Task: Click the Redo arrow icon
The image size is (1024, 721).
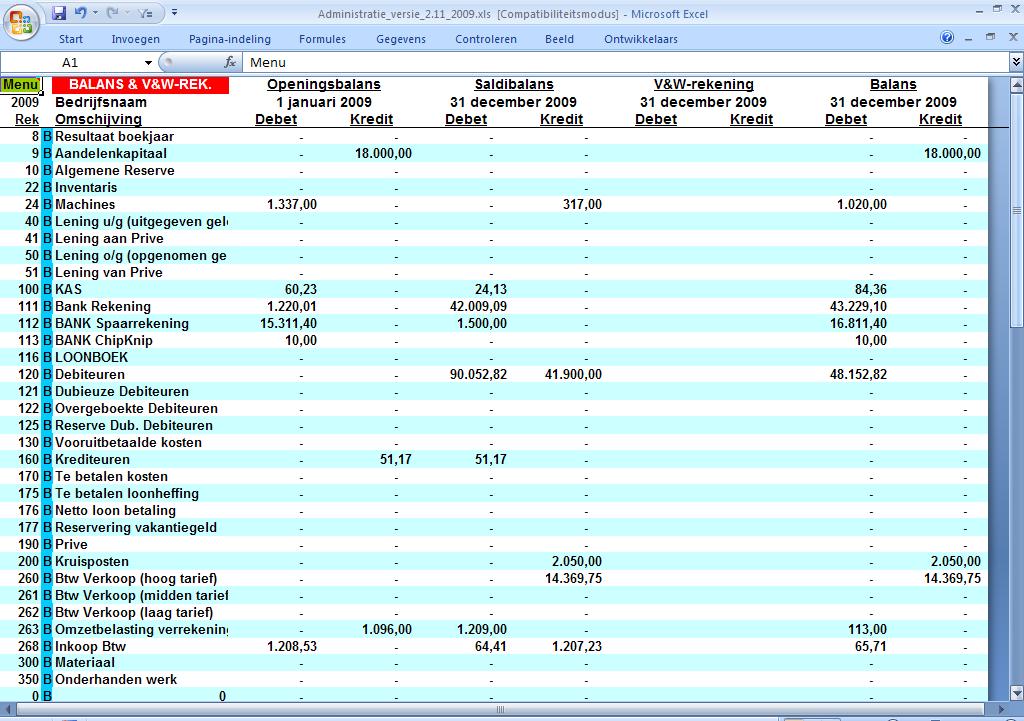Action: [x=112, y=13]
